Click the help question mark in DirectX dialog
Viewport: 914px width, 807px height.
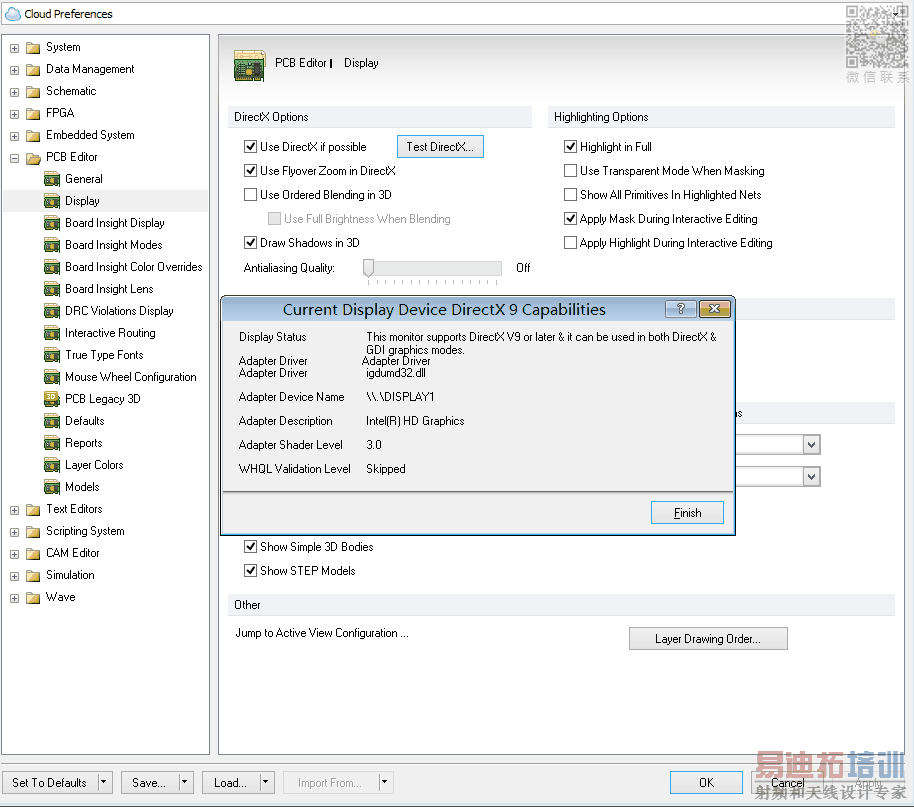tap(680, 309)
